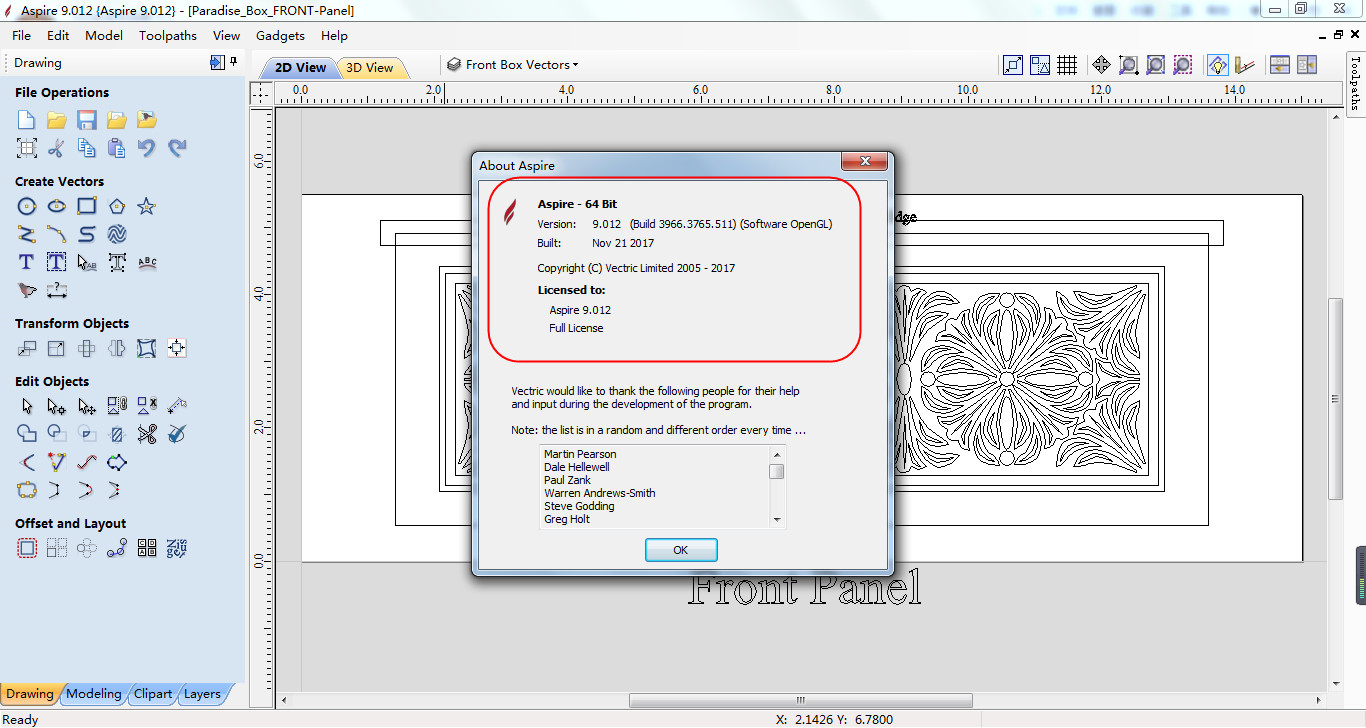The height and width of the screenshot is (728, 1366).
Task: Switch to the Modeling tab
Action: click(x=94, y=694)
